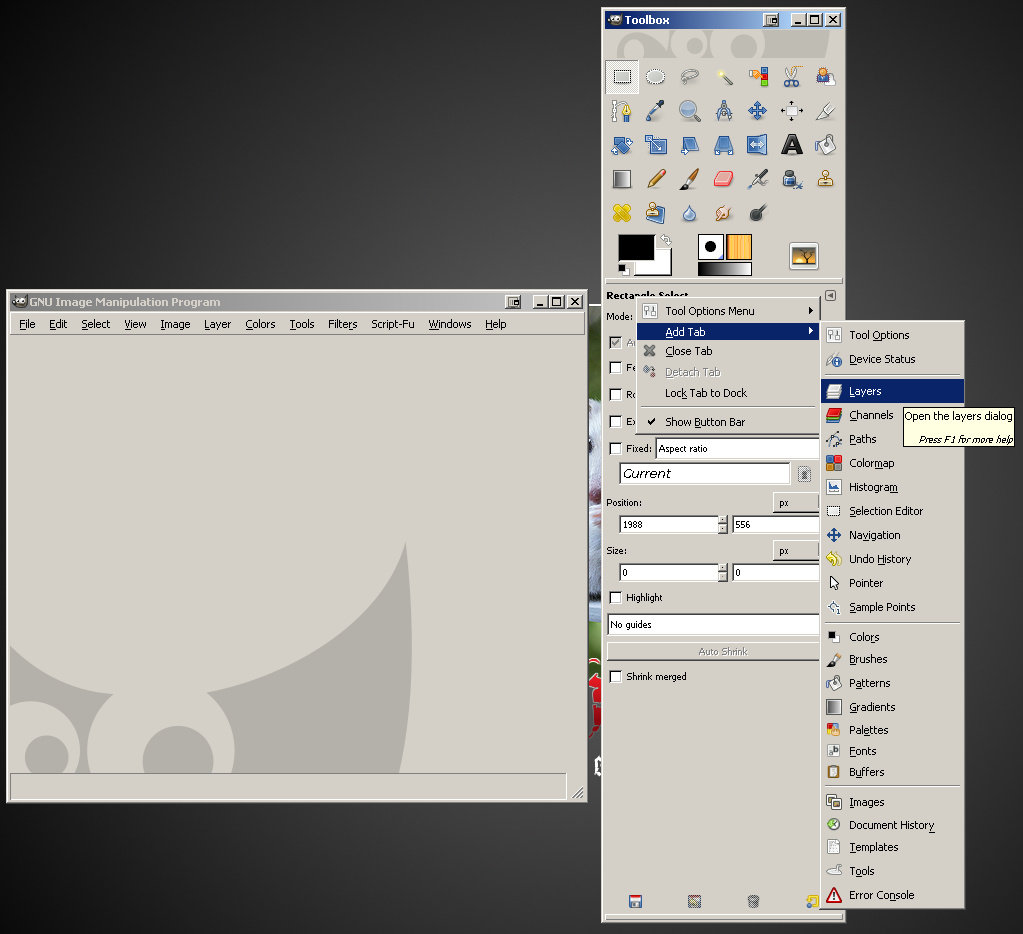Viewport: 1023px width, 934px height.
Task: Select the Select by Color tool
Action: click(757, 77)
